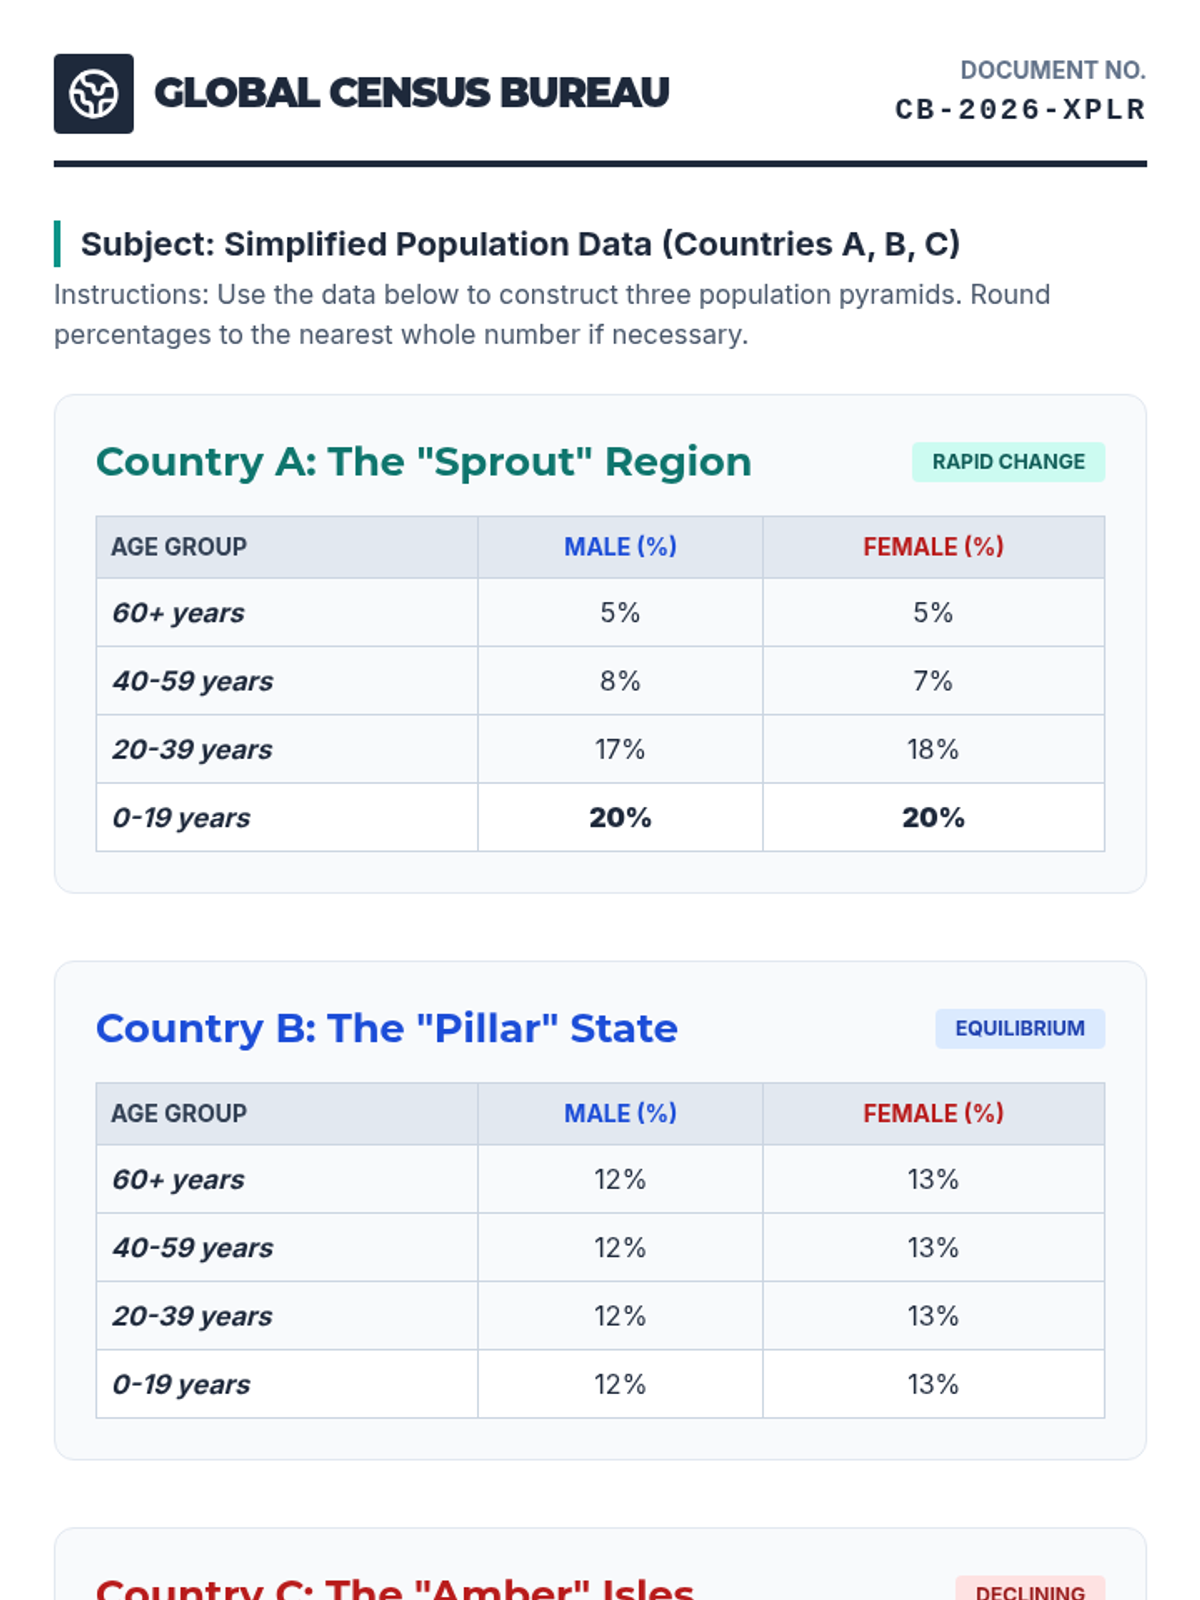Viewport: 1200px width, 1600px height.
Task: Click the Country C Amber Isles heading
Action: click(394, 1588)
